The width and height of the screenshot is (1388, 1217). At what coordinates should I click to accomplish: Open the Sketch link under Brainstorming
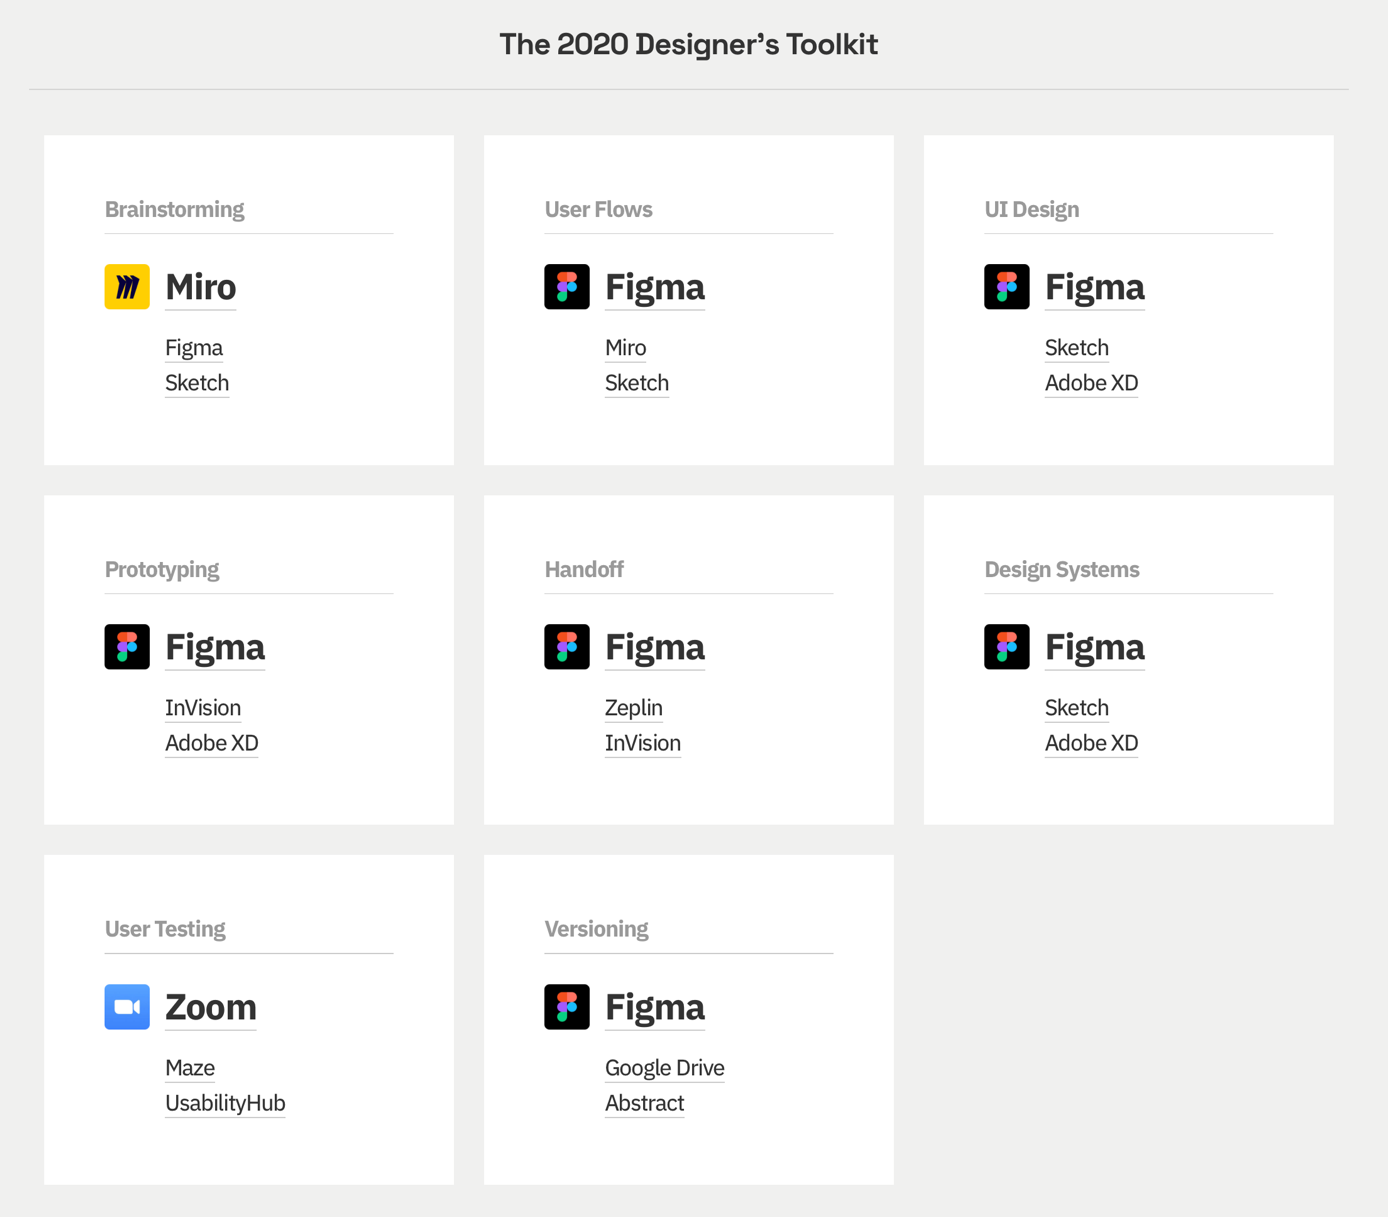click(197, 383)
